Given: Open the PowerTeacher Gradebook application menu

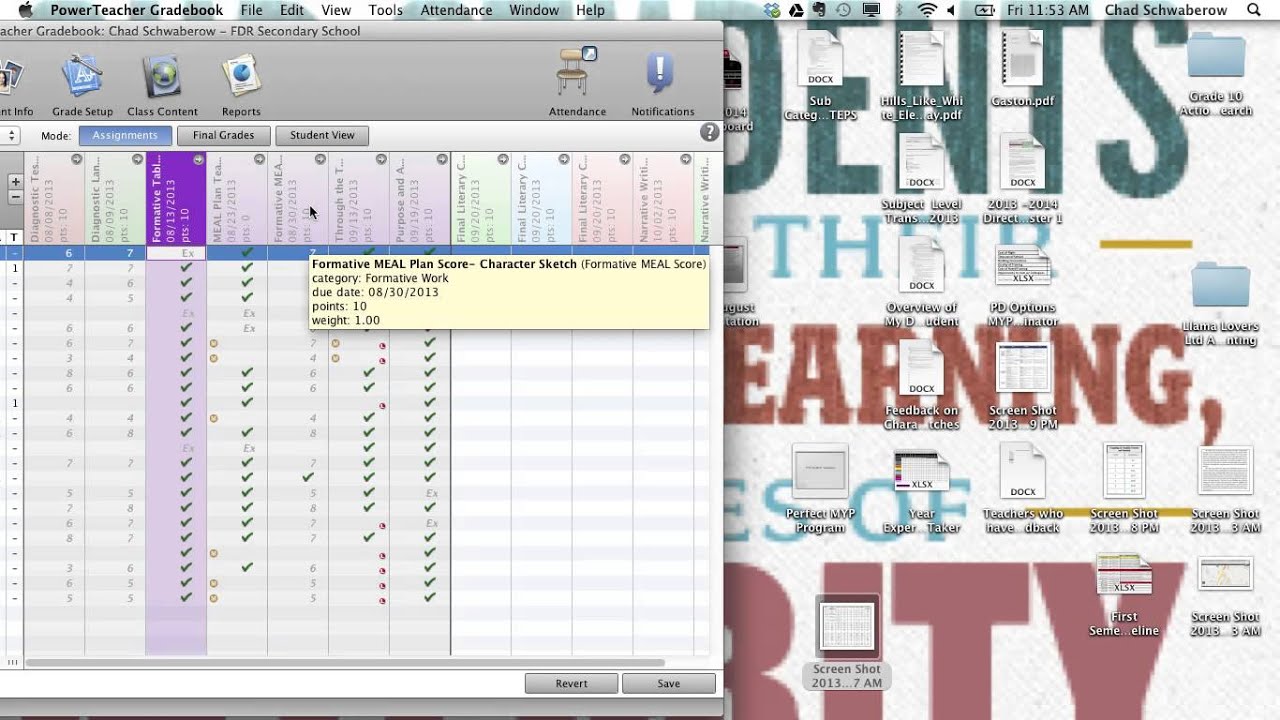Looking at the screenshot, I should tap(137, 10).
